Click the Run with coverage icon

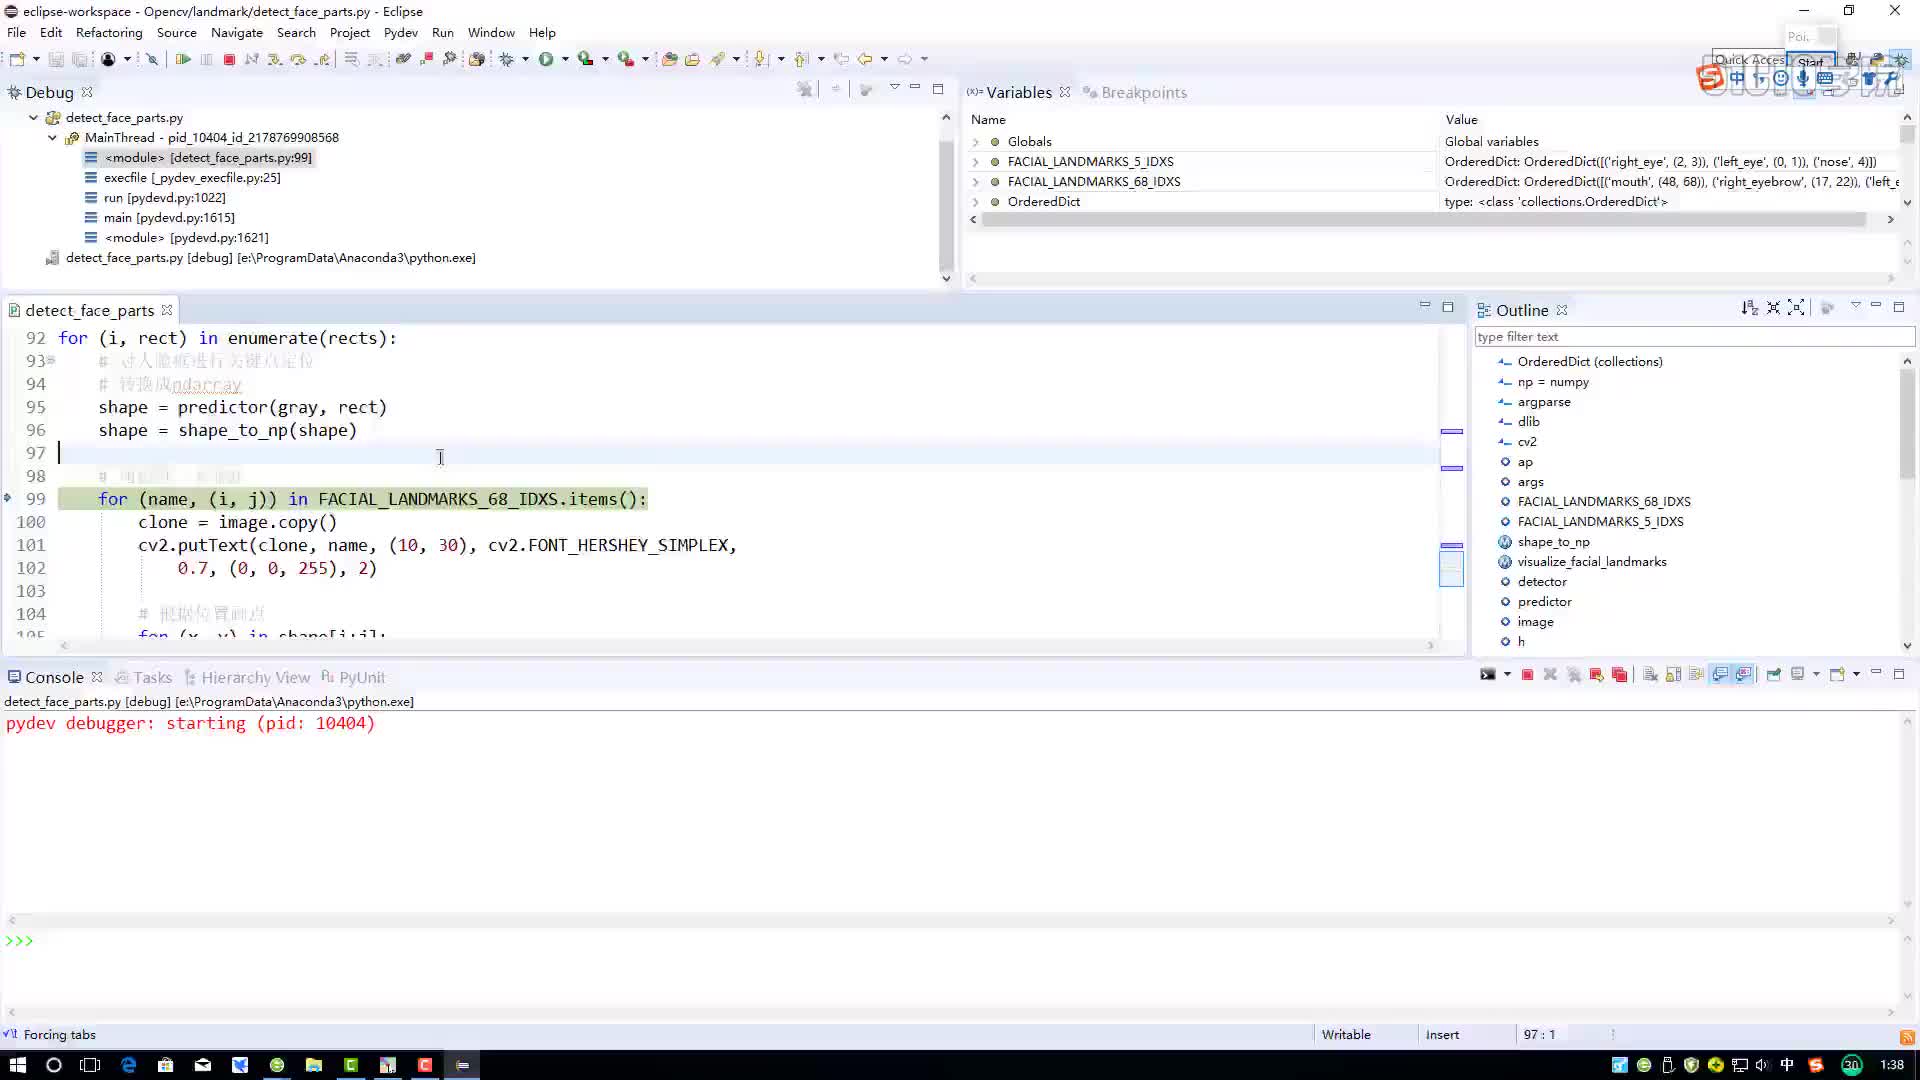(x=586, y=59)
